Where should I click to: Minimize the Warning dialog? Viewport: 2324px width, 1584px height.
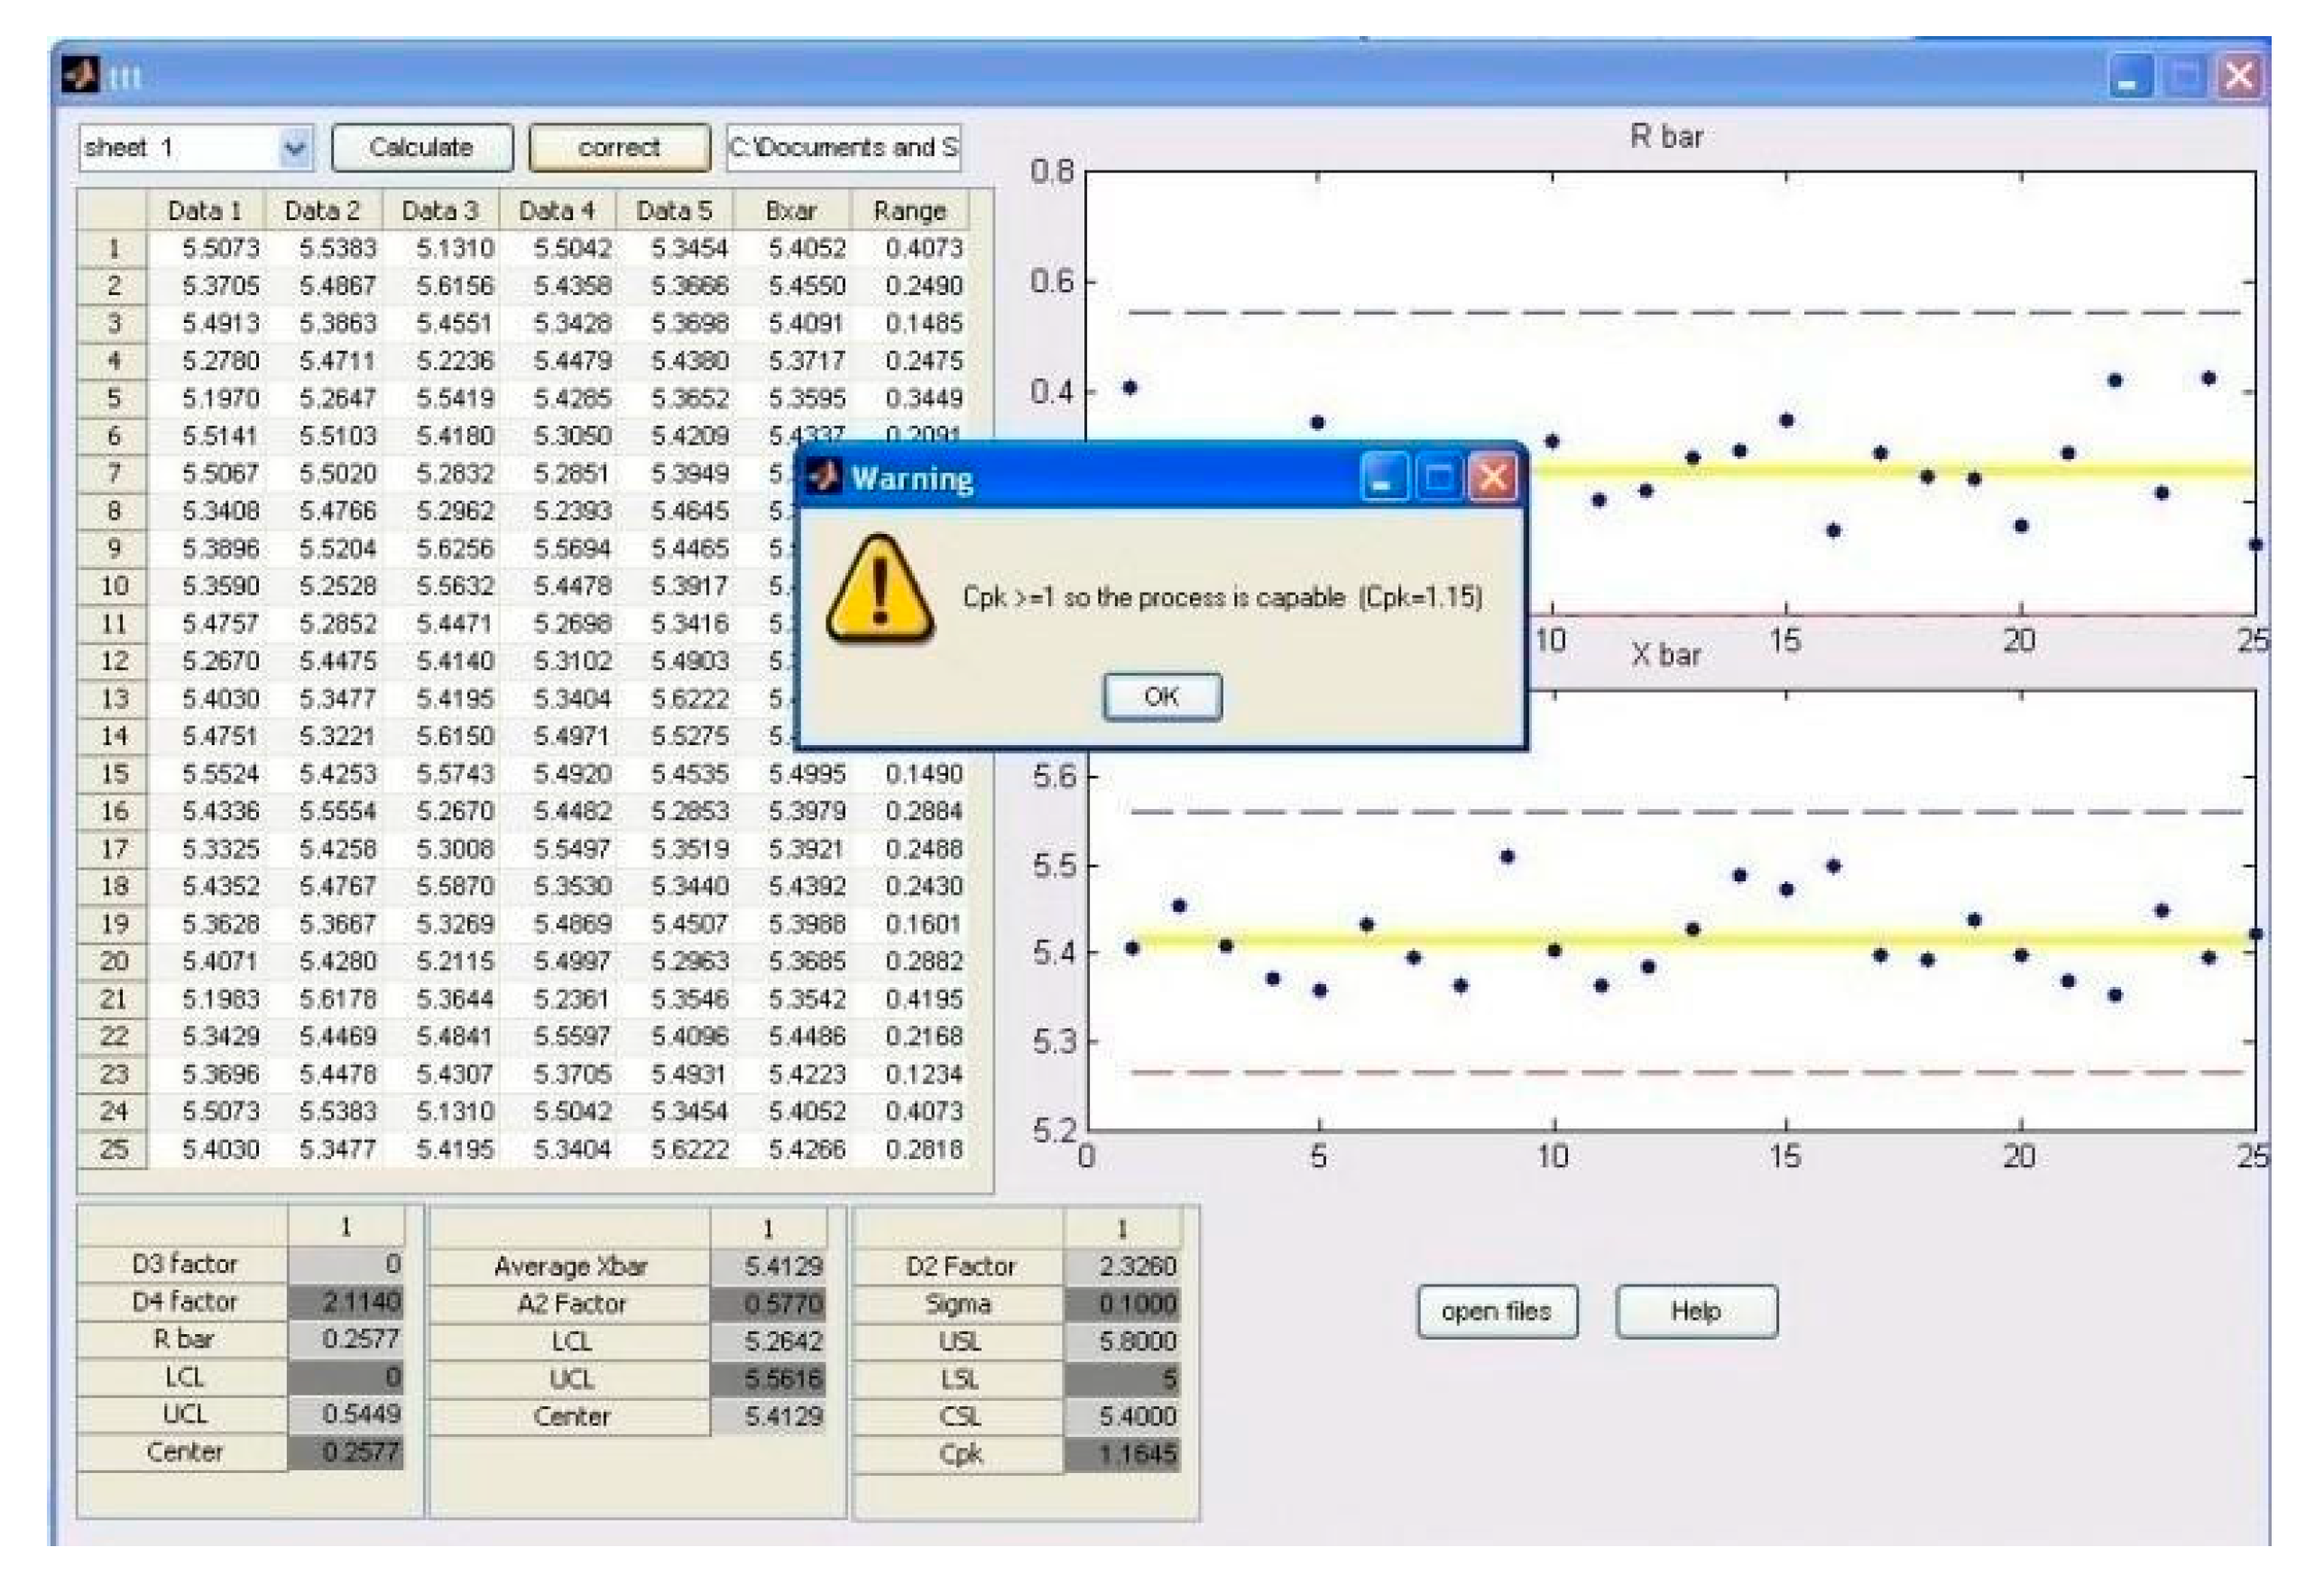point(1384,477)
